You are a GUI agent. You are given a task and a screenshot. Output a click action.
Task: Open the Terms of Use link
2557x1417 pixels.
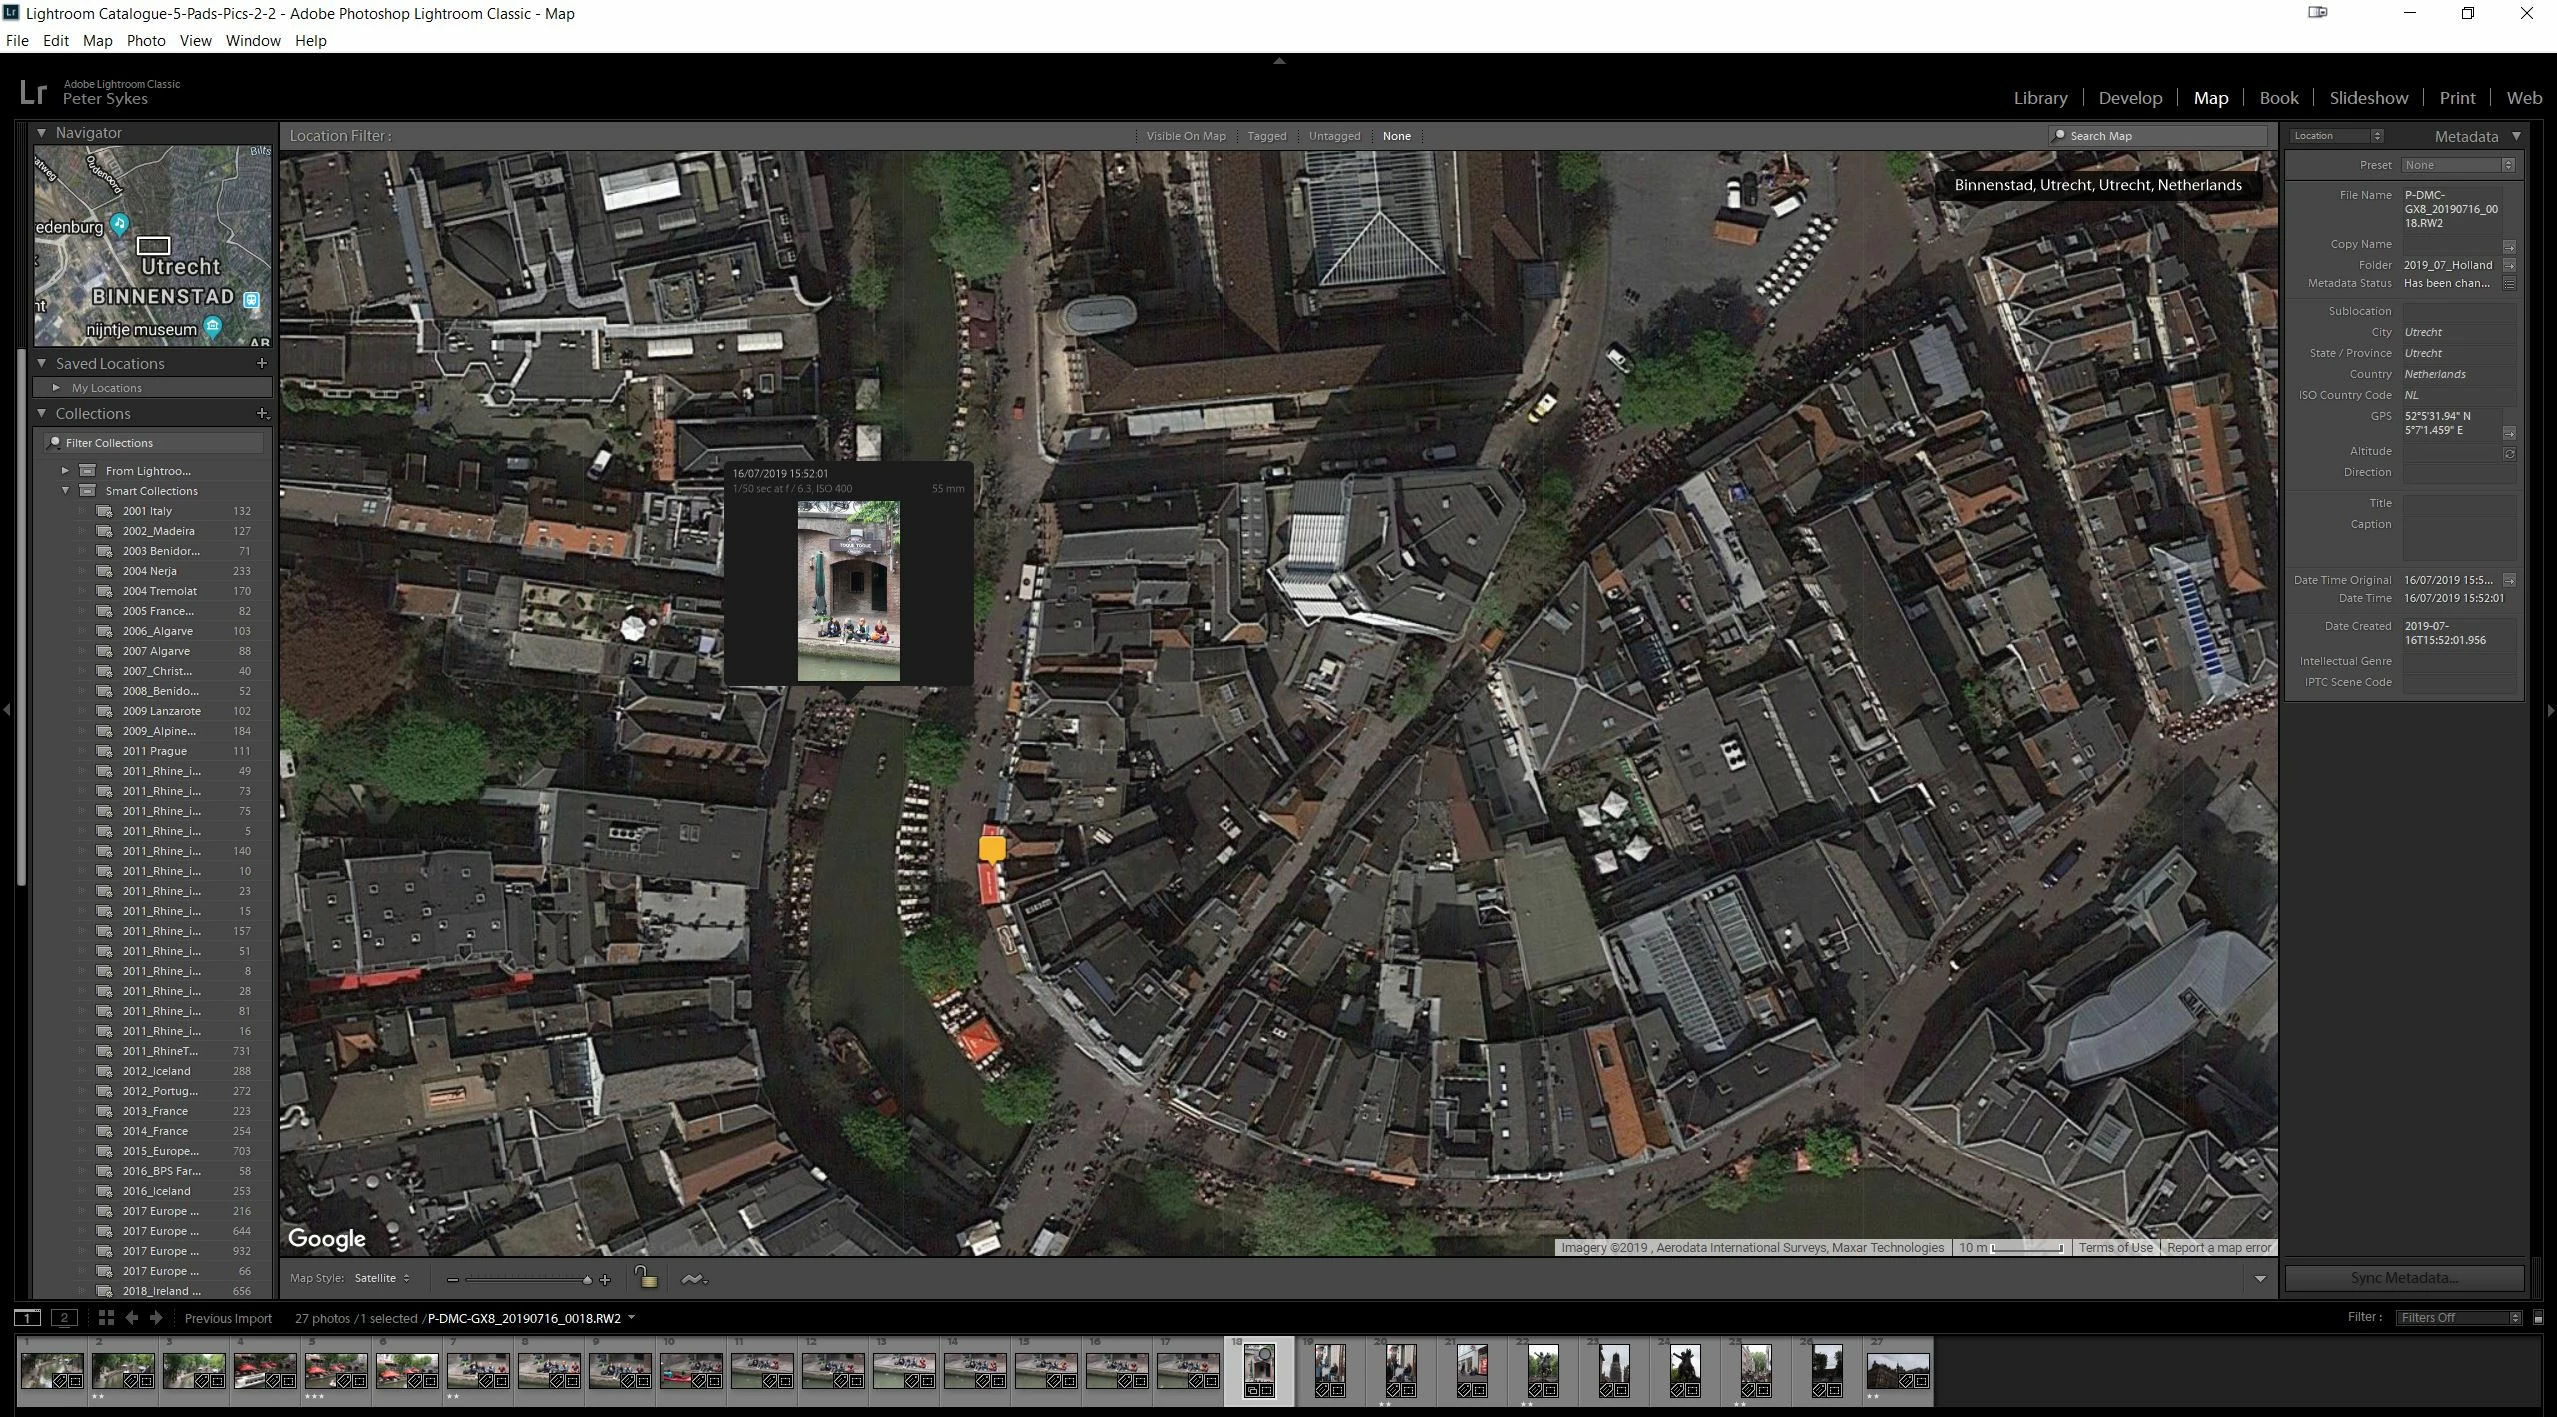pos(2115,1247)
